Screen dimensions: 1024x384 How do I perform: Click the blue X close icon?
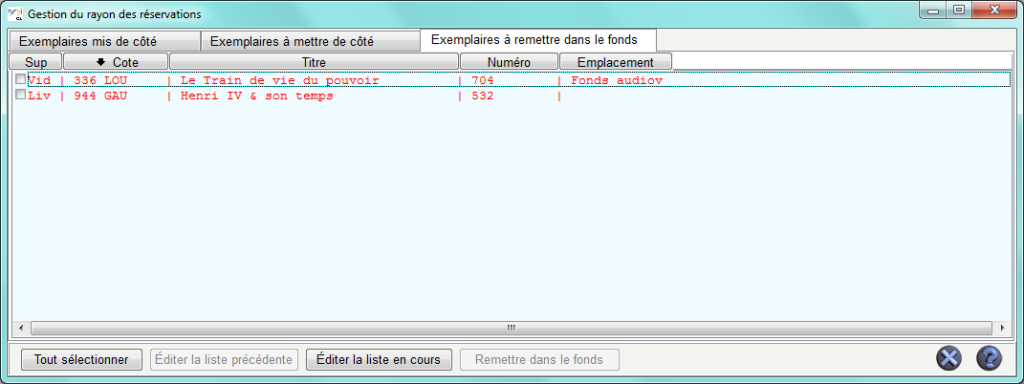point(949,358)
